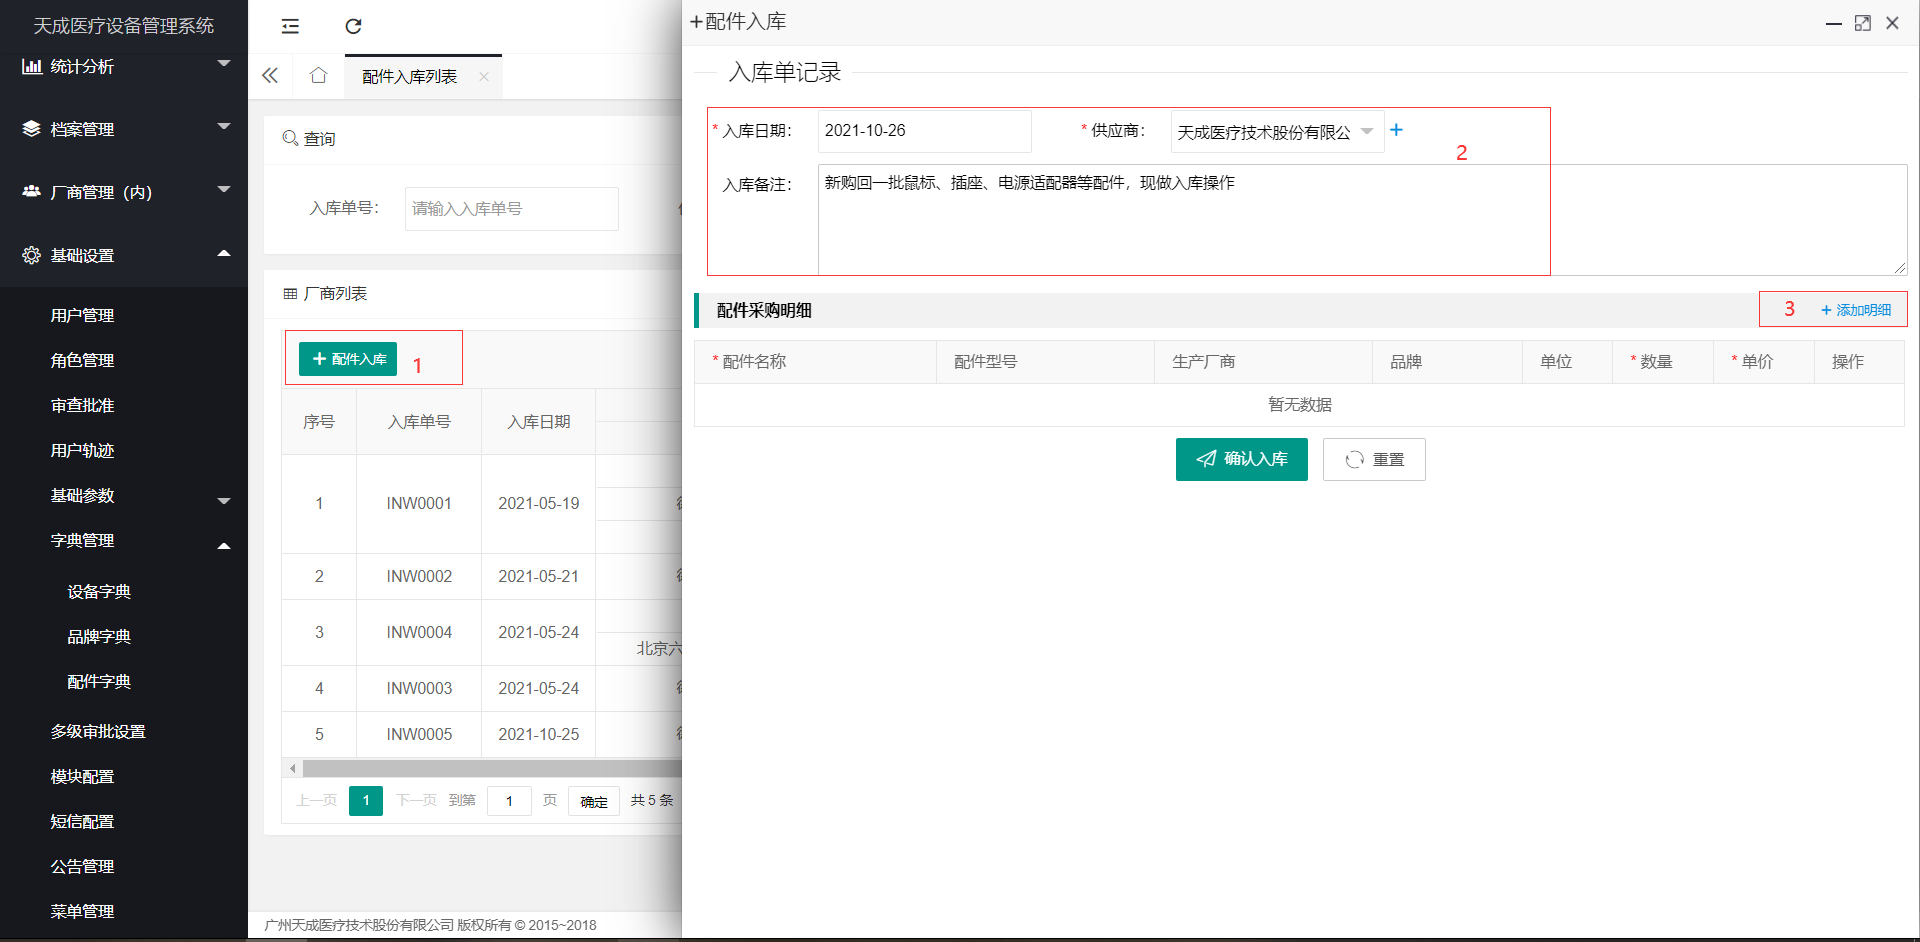The width and height of the screenshot is (1920, 942).
Task: Open 角色管理 menu item
Action: [x=83, y=360]
